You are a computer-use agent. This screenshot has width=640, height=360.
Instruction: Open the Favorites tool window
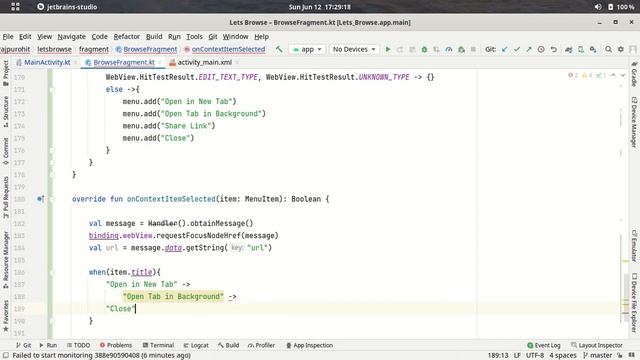coord(6,316)
